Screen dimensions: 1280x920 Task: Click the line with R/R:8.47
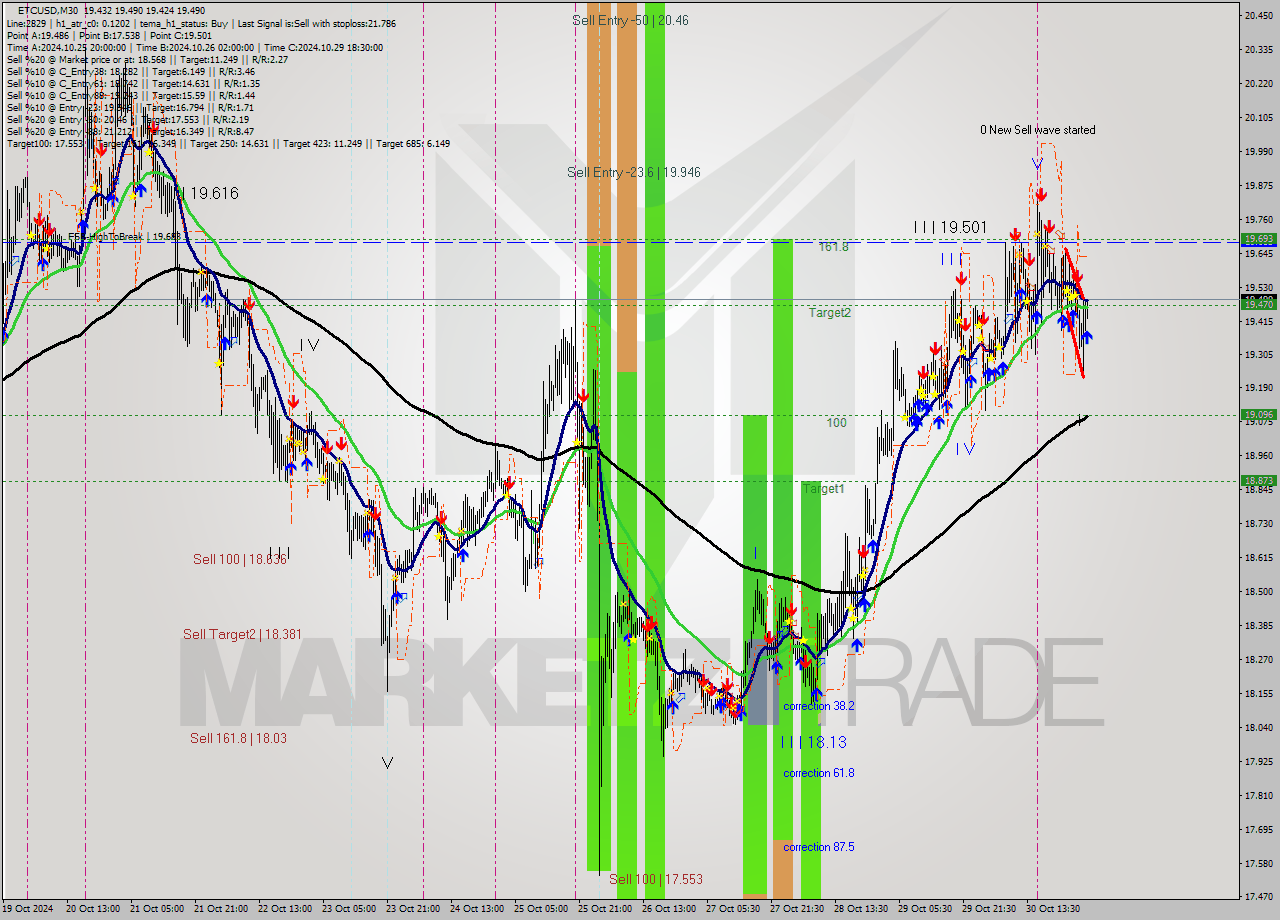pos(130,131)
